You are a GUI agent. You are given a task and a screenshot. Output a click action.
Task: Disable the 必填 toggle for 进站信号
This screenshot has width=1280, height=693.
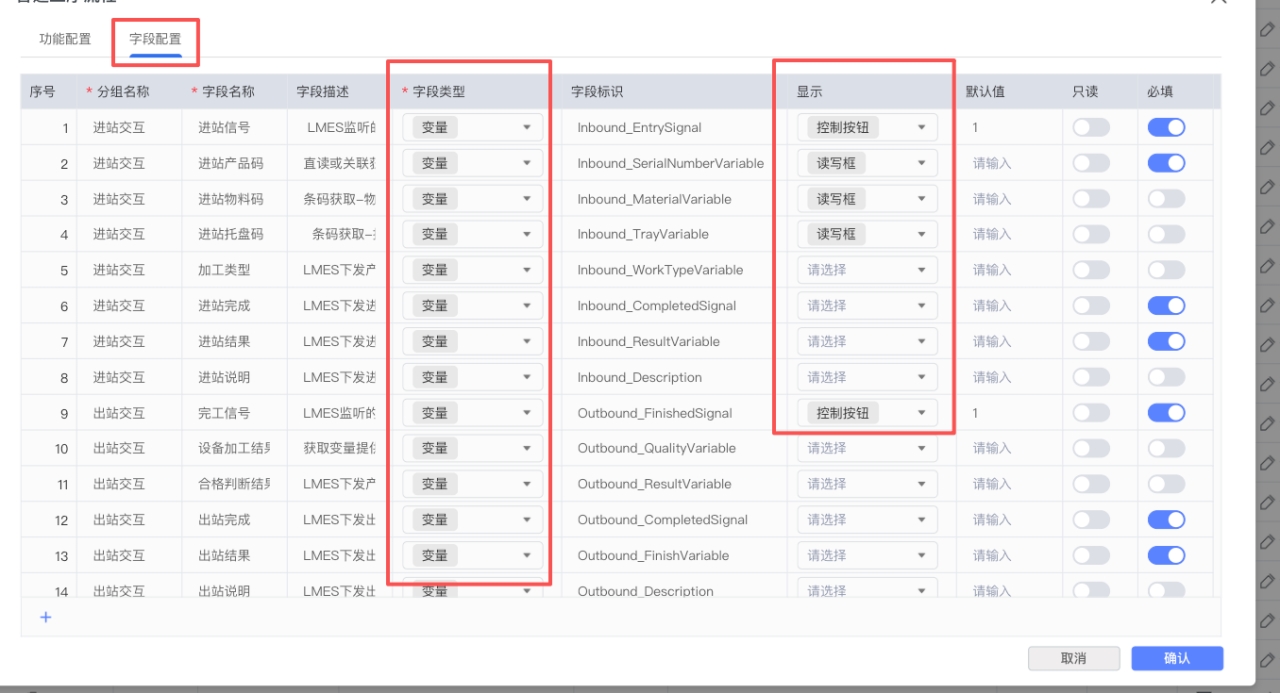tap(1166, 127)
